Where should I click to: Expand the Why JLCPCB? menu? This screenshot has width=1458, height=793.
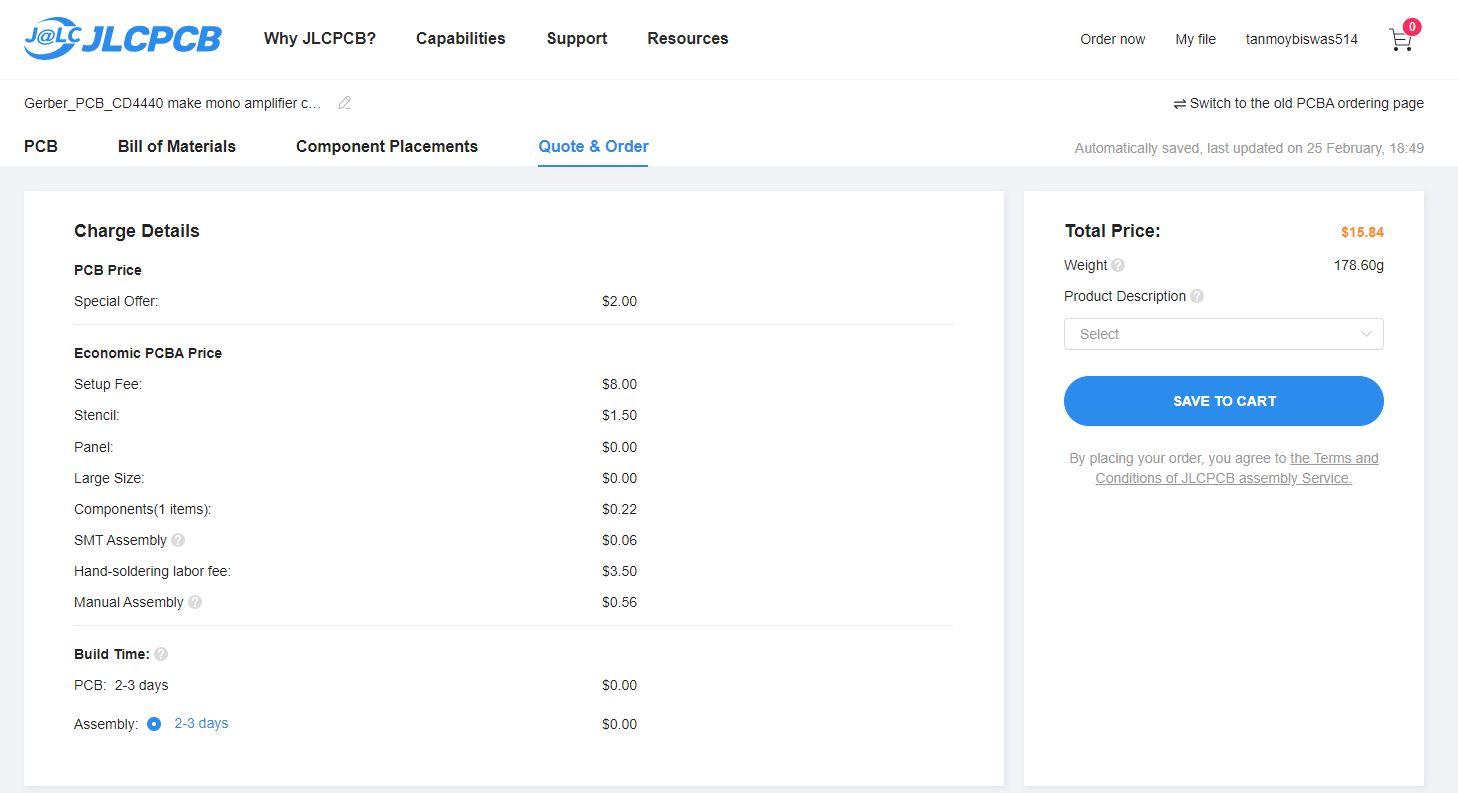pos(320,38)
